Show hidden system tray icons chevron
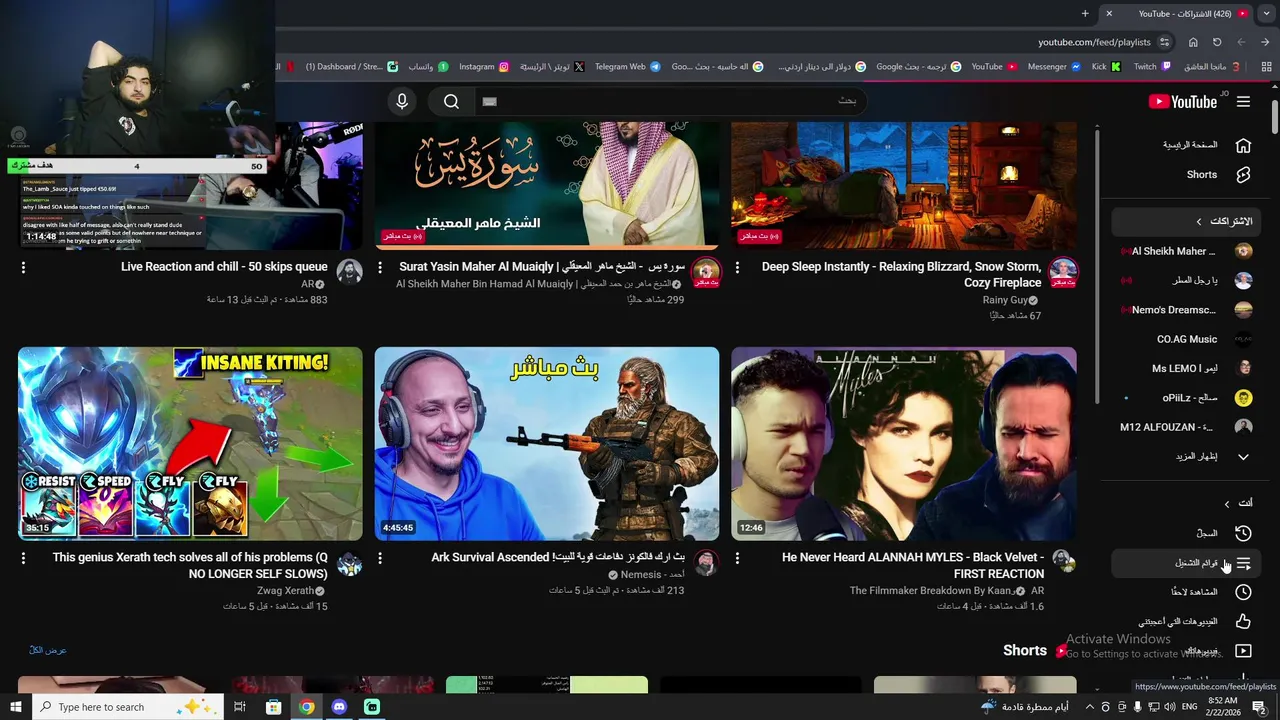 tap(1088, 707)
